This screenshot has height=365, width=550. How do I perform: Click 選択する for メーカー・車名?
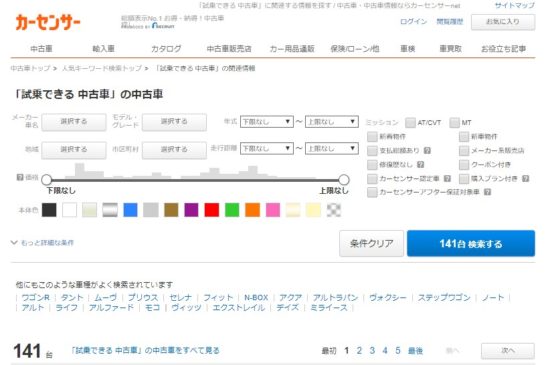[74, 122]
